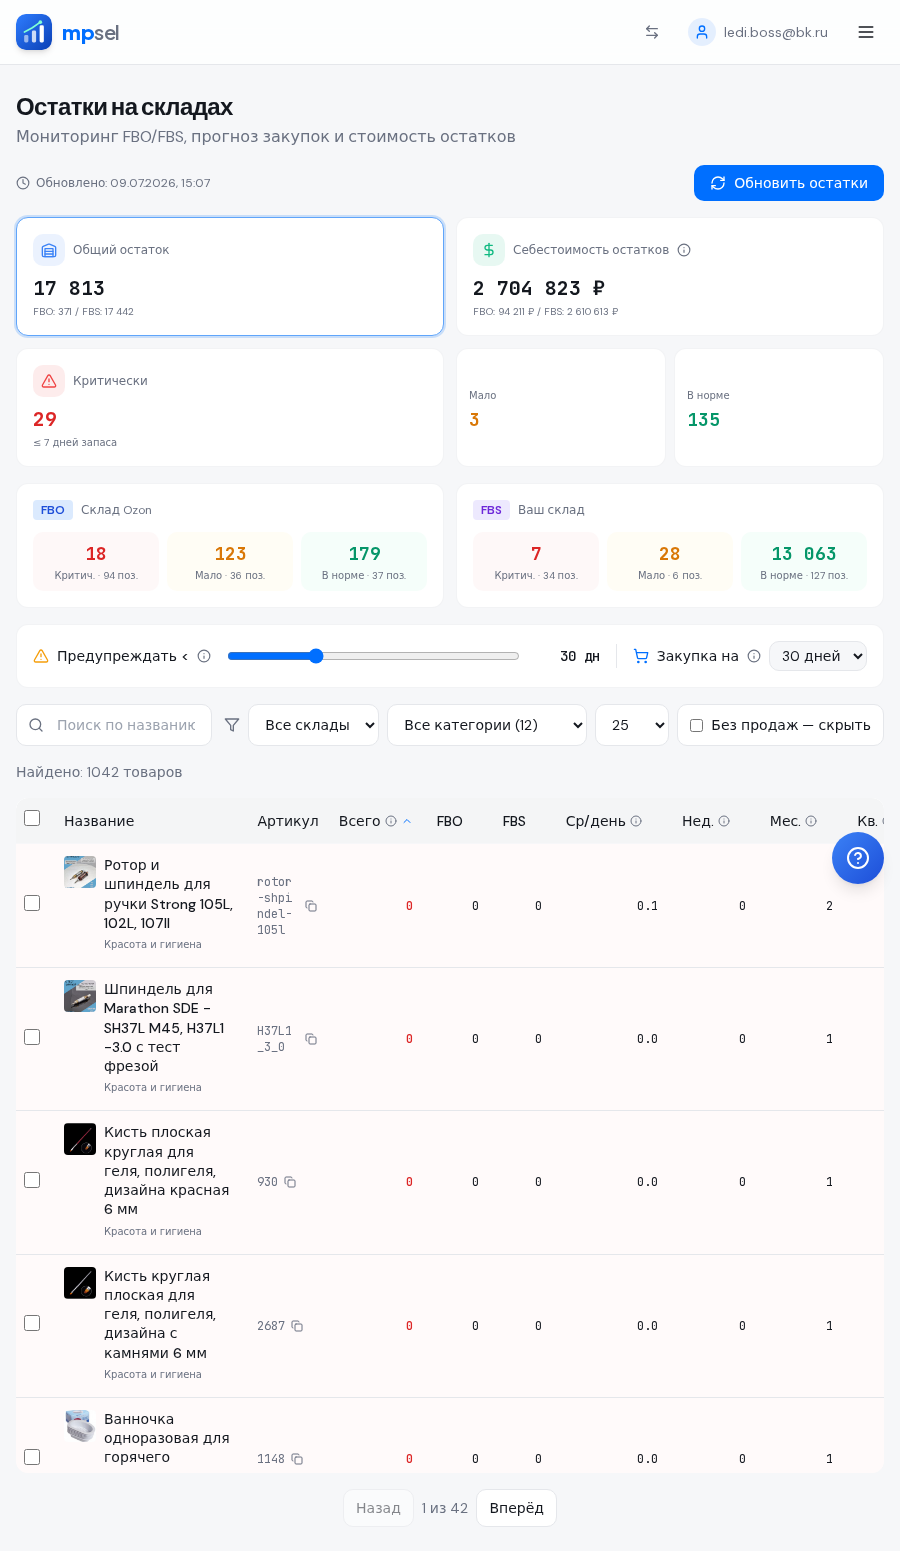Click the swap arrows icon in header
This screenshot has height=1551, width=900.
(652, 32)
